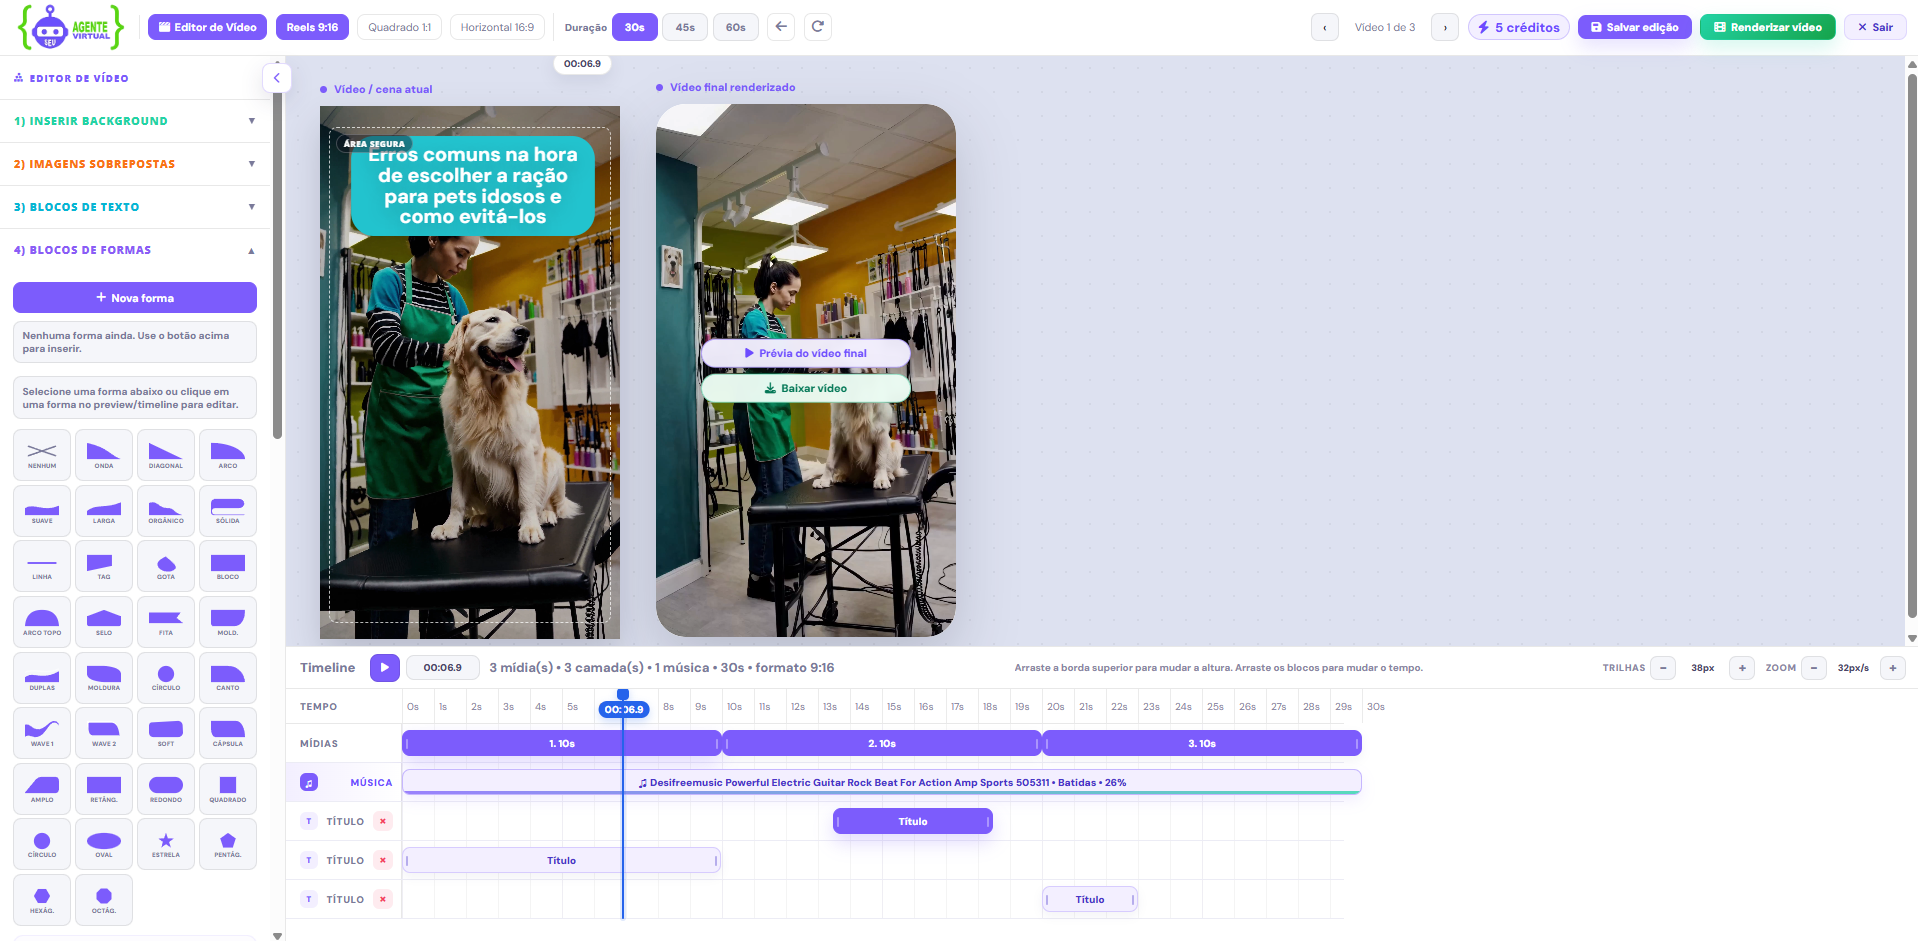1918x941 pixels.
Task: Choose the ESTRELA star shape
Action: coord(166,844)
